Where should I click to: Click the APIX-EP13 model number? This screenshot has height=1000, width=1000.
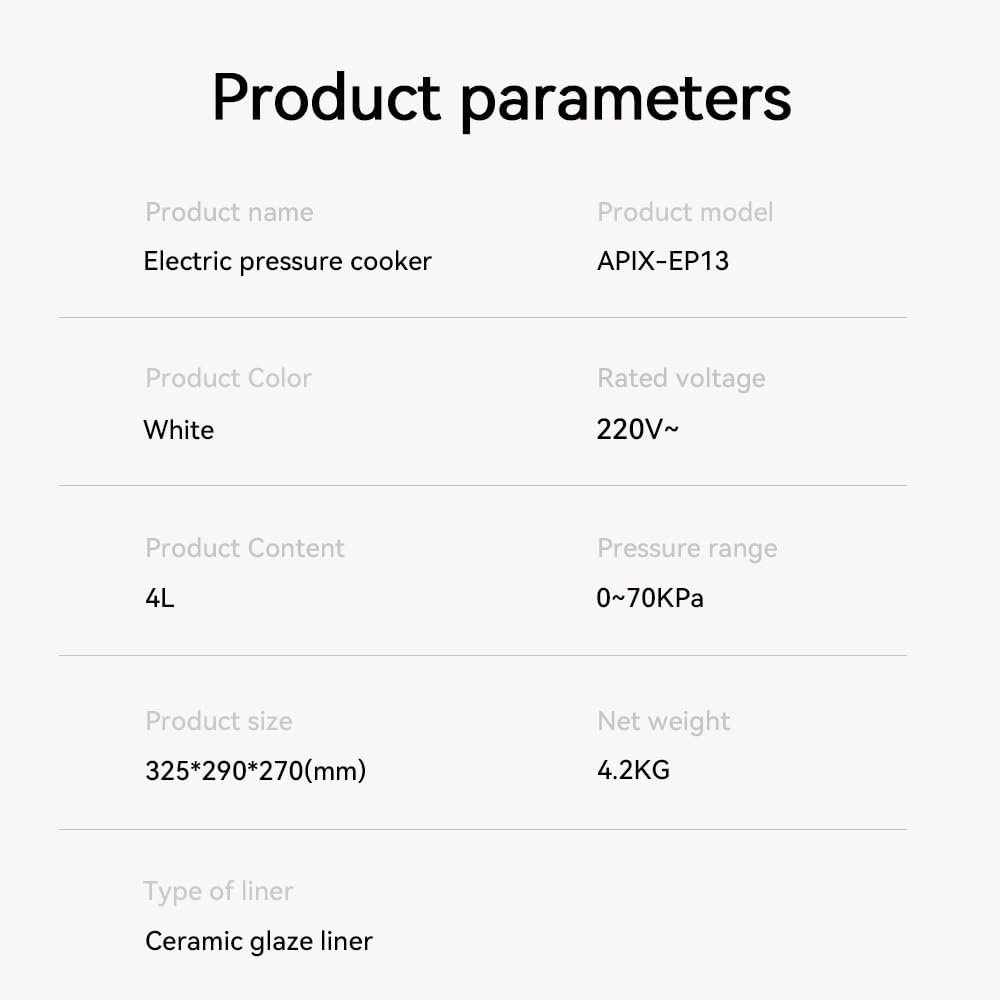pyautogui.click(x=663, y=262)
